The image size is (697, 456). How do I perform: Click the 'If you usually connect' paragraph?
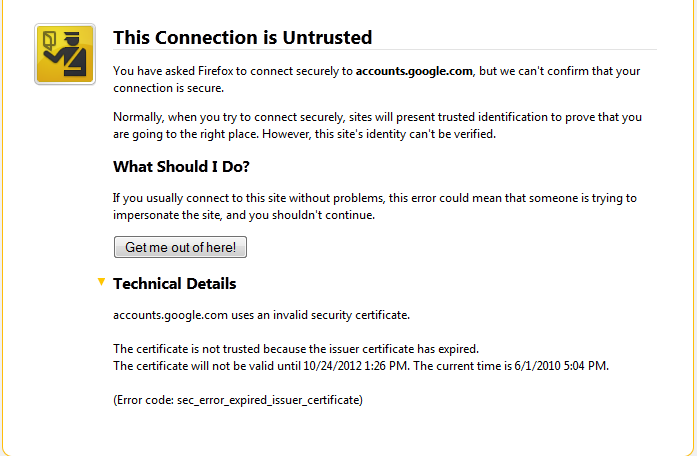click(375, 206)
